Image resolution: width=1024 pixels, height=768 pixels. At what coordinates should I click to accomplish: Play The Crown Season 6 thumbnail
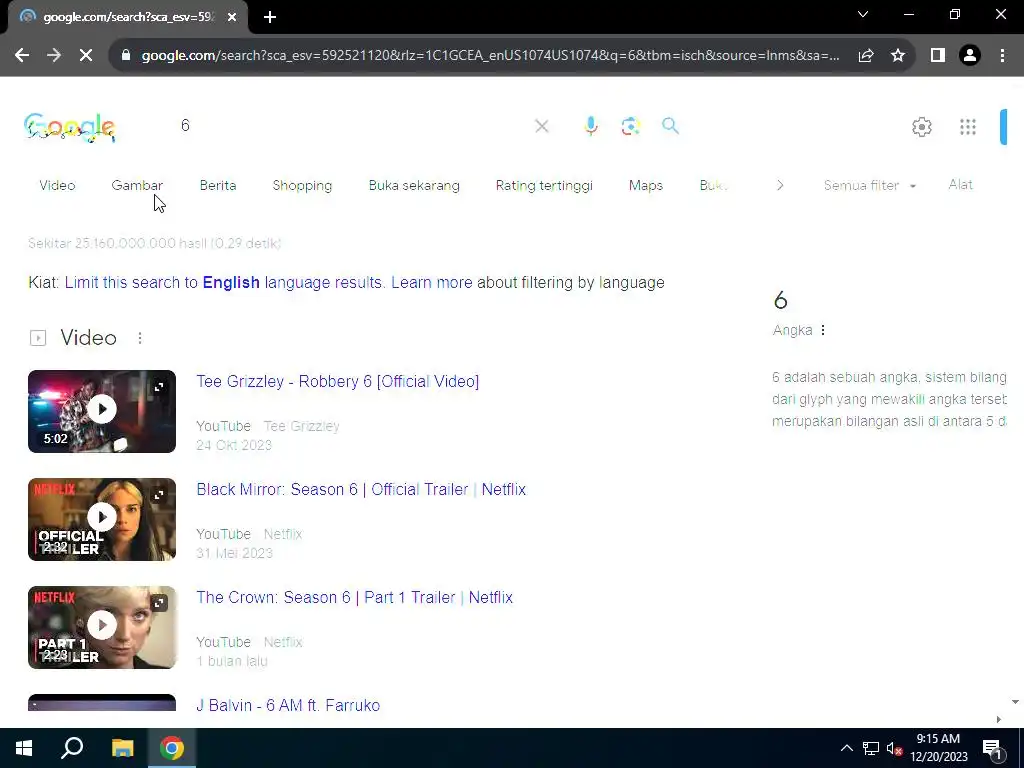pyautogui.click(x=102, y=627)
